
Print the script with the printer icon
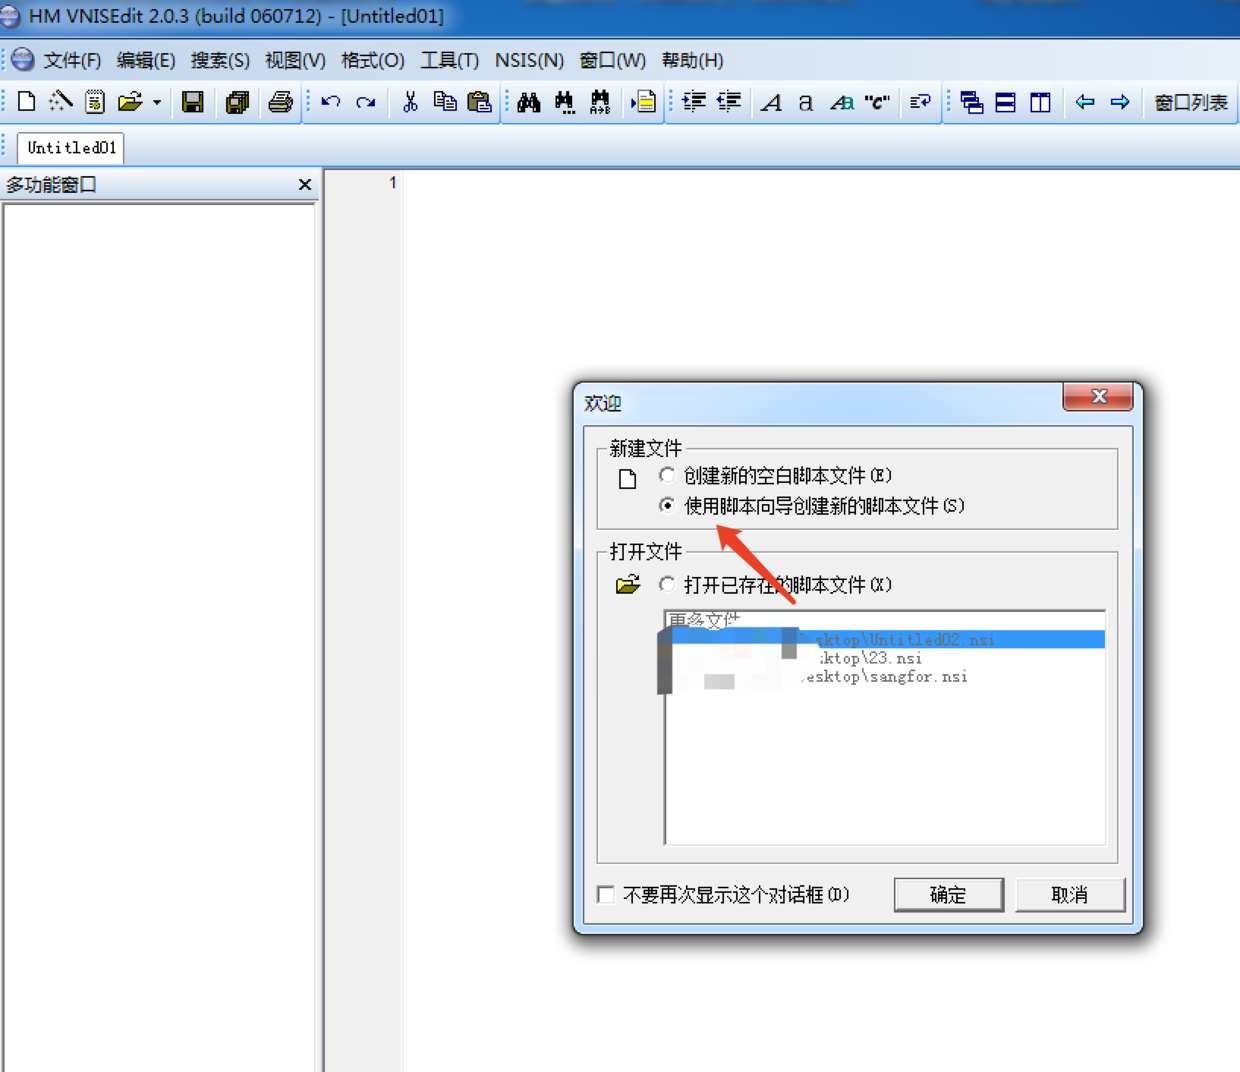[x=281, y=101]
